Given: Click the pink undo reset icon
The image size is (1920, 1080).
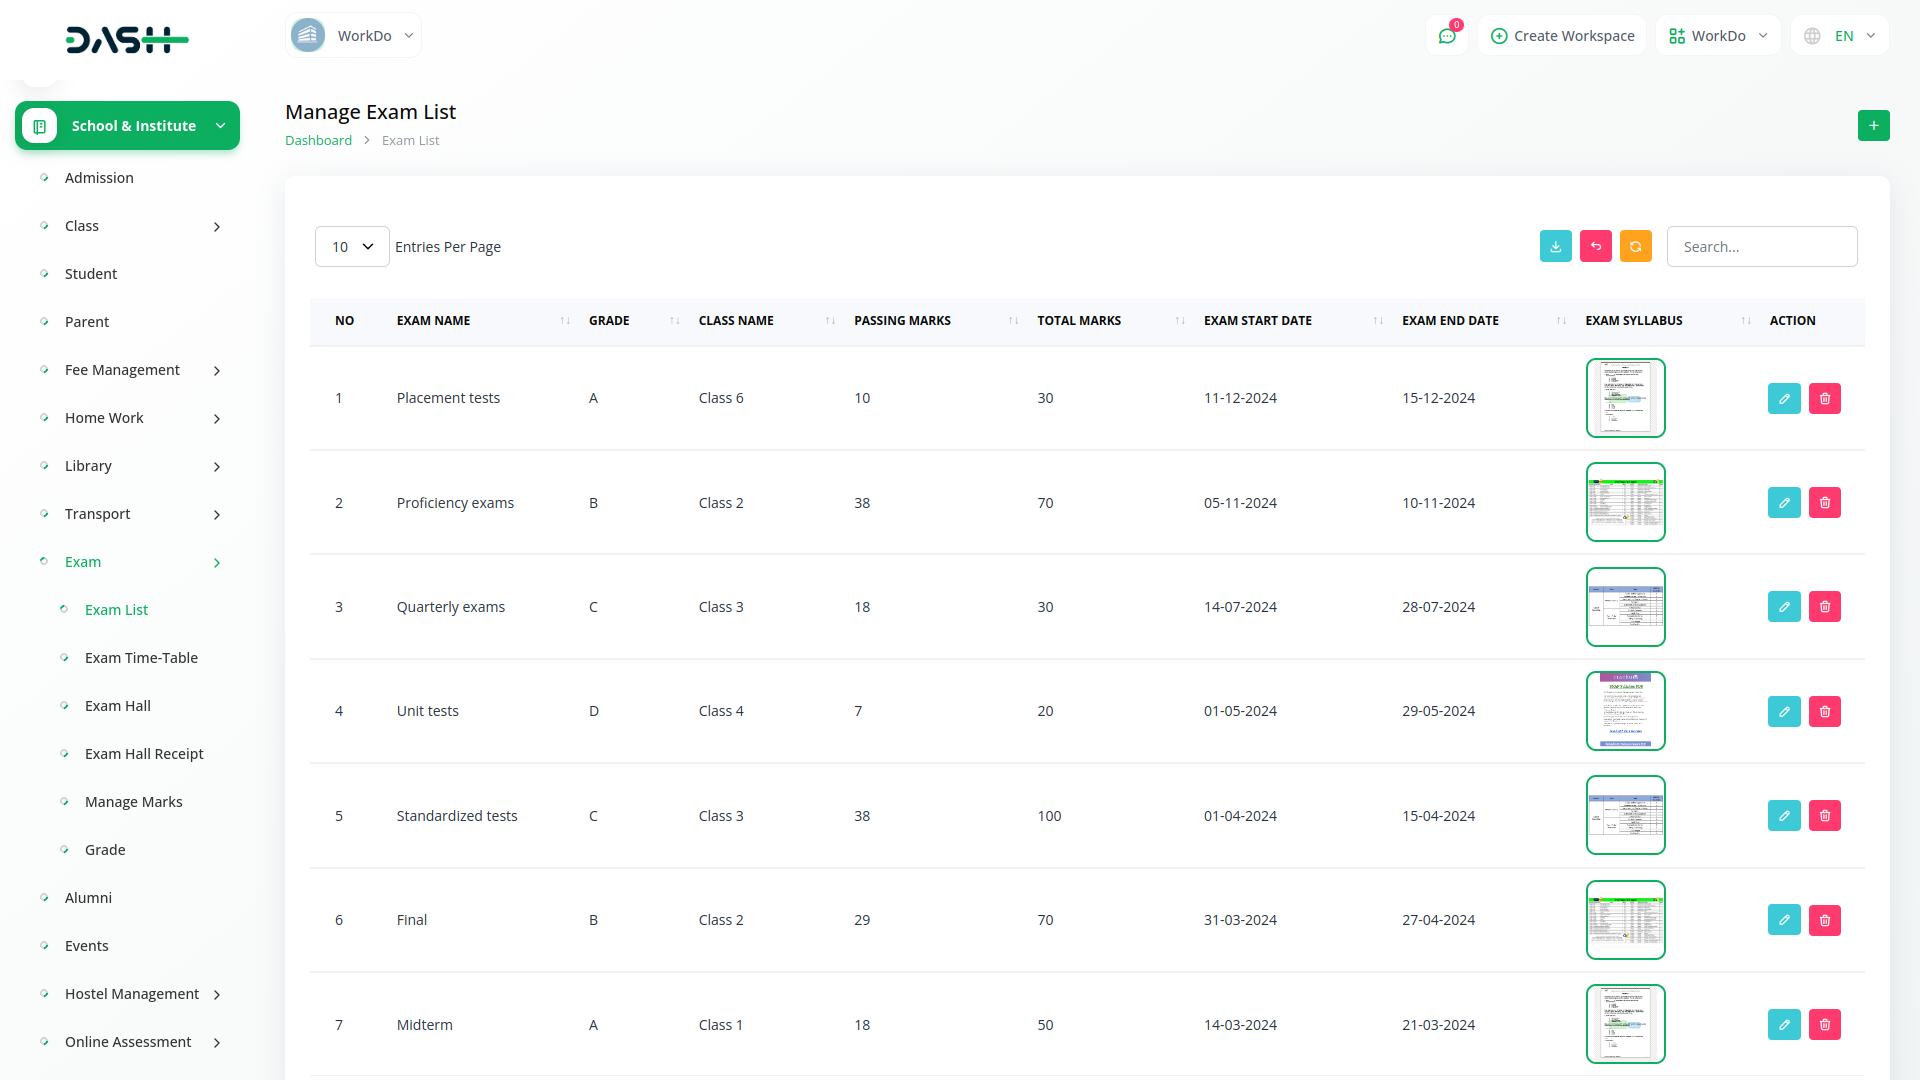Looking at the screenshot, I should (1595, 247).
